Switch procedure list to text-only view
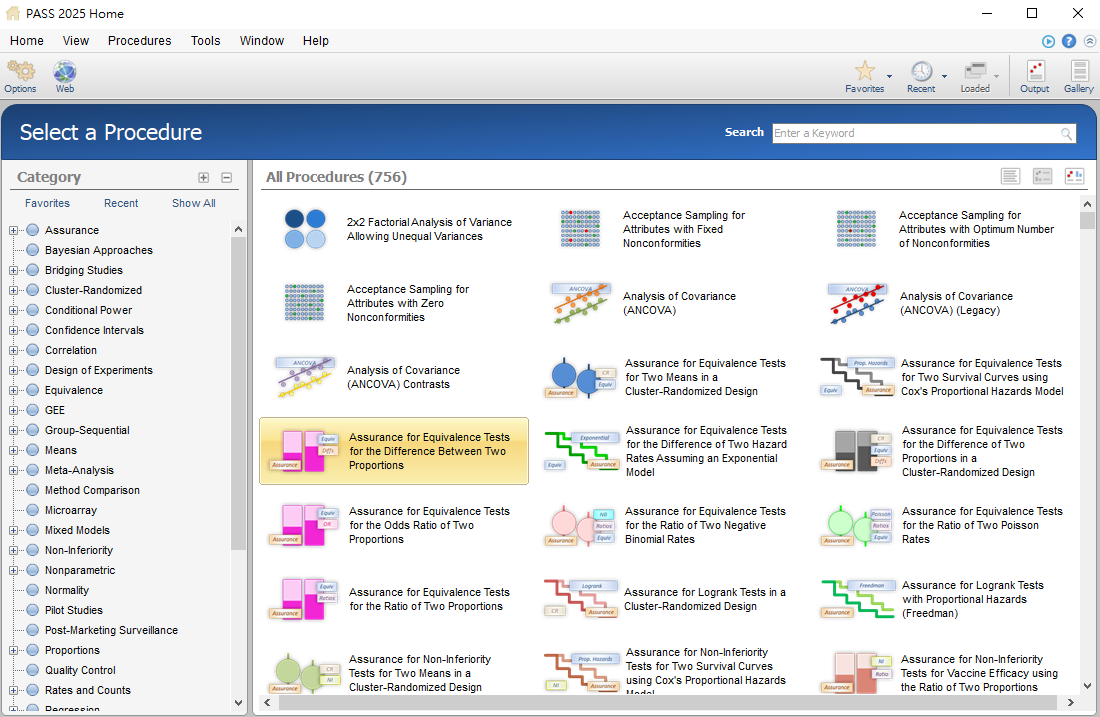 pyautogui.click(x=1011, y=177)
